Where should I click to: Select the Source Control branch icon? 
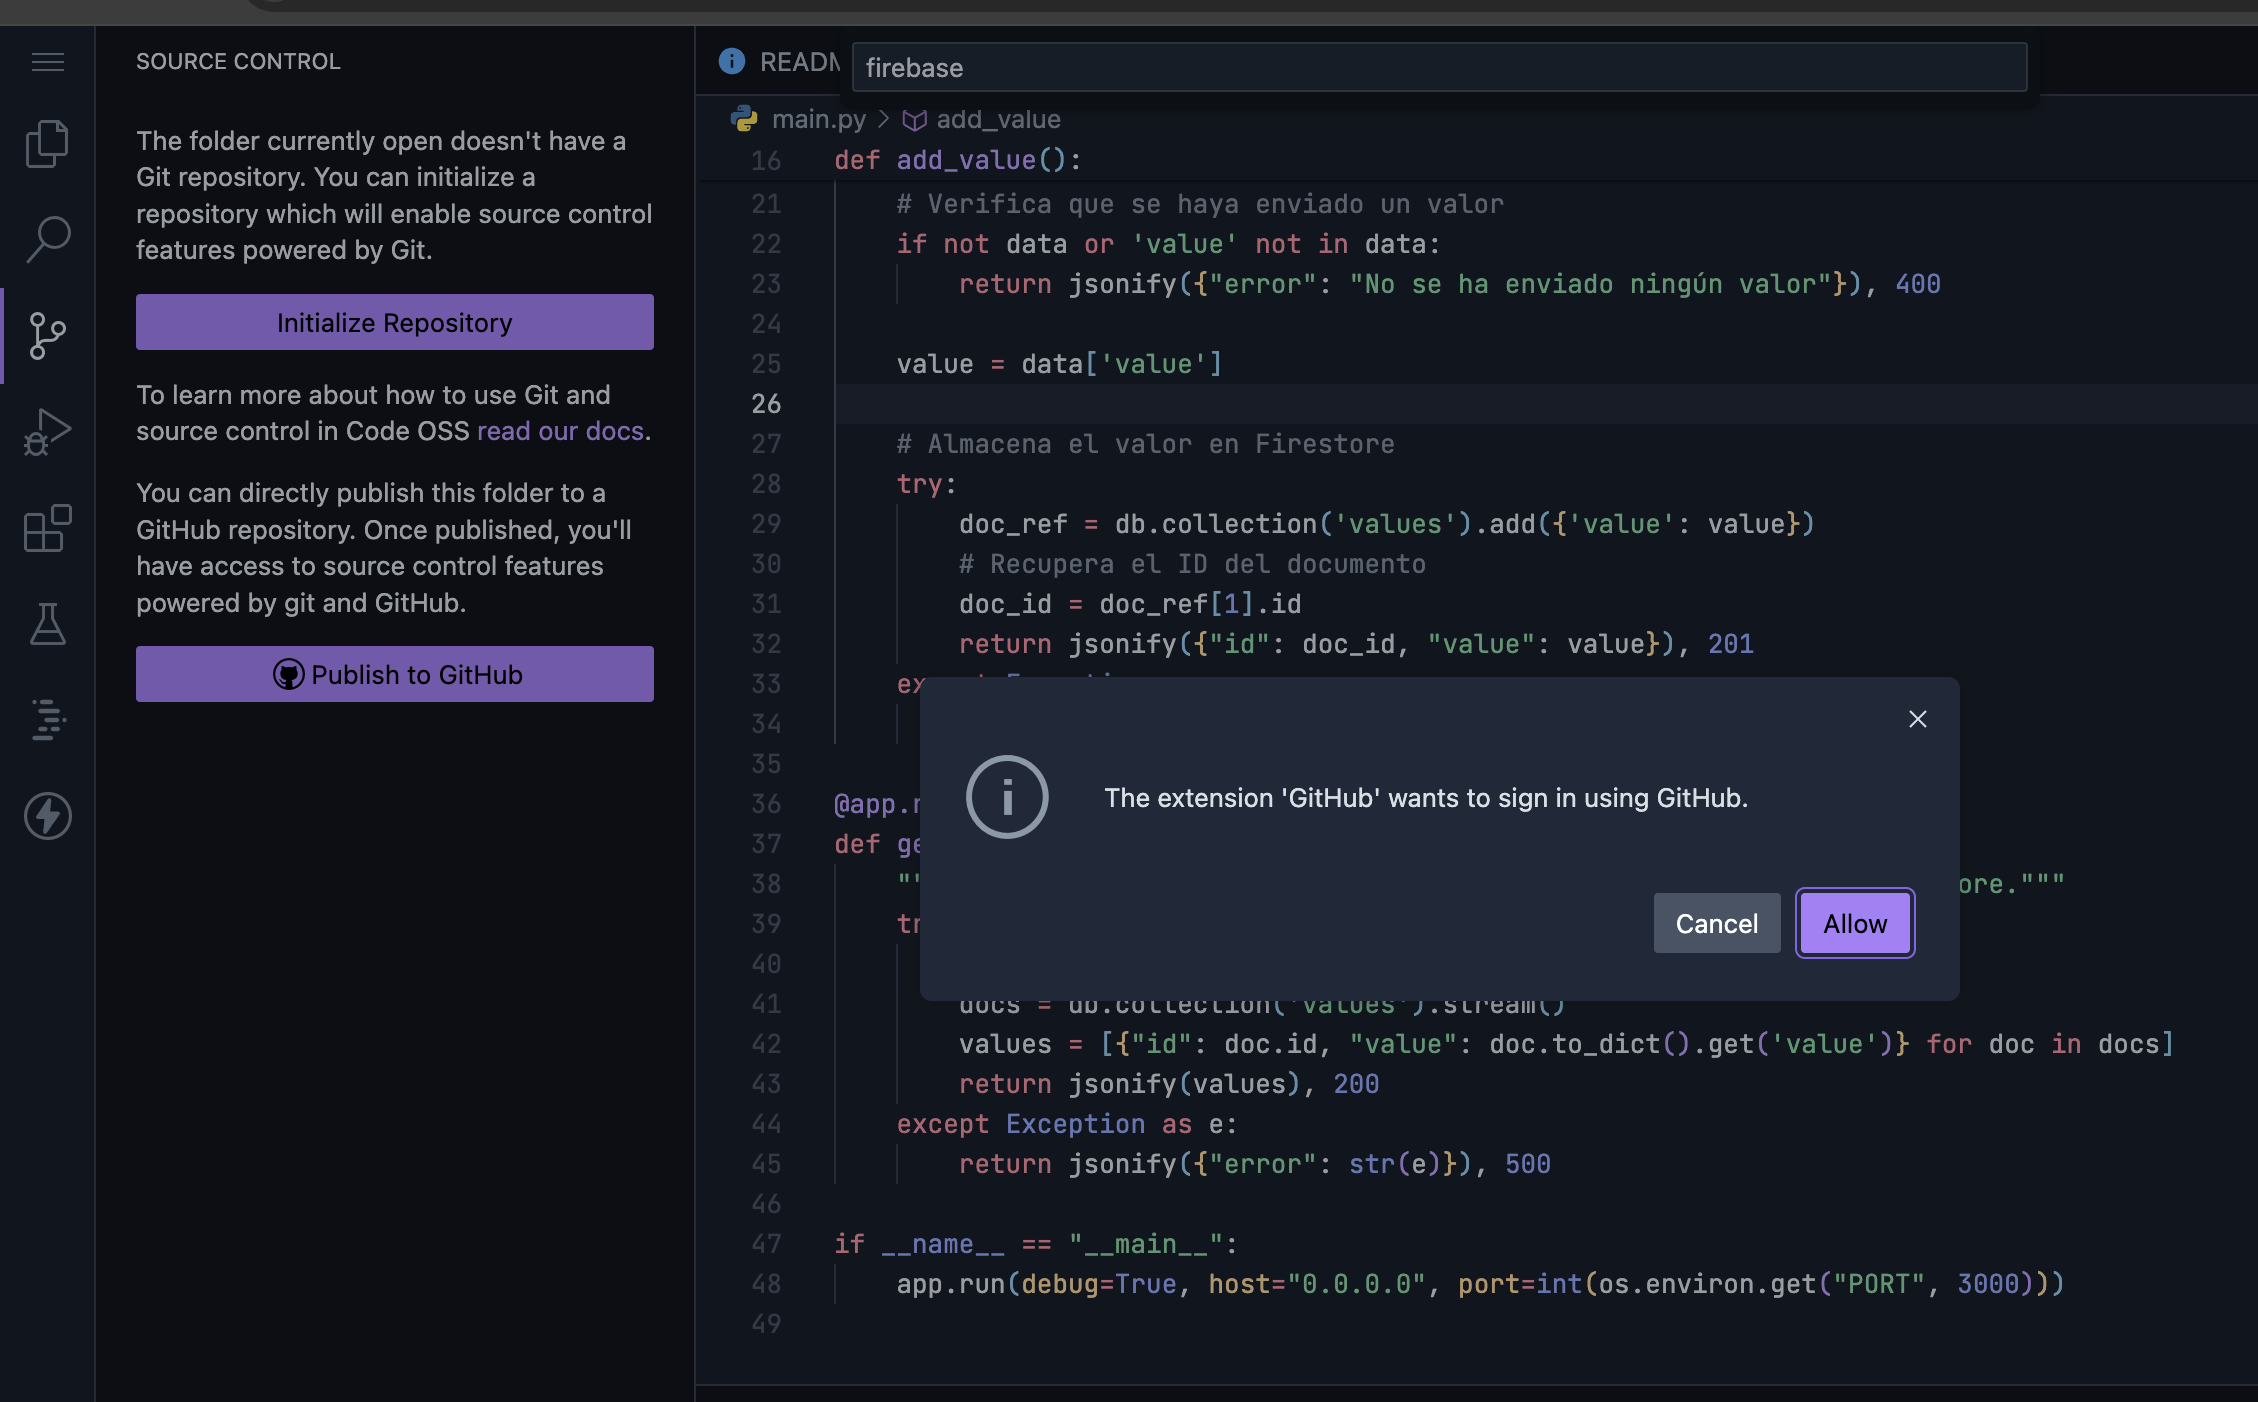[x=47, y=335]
